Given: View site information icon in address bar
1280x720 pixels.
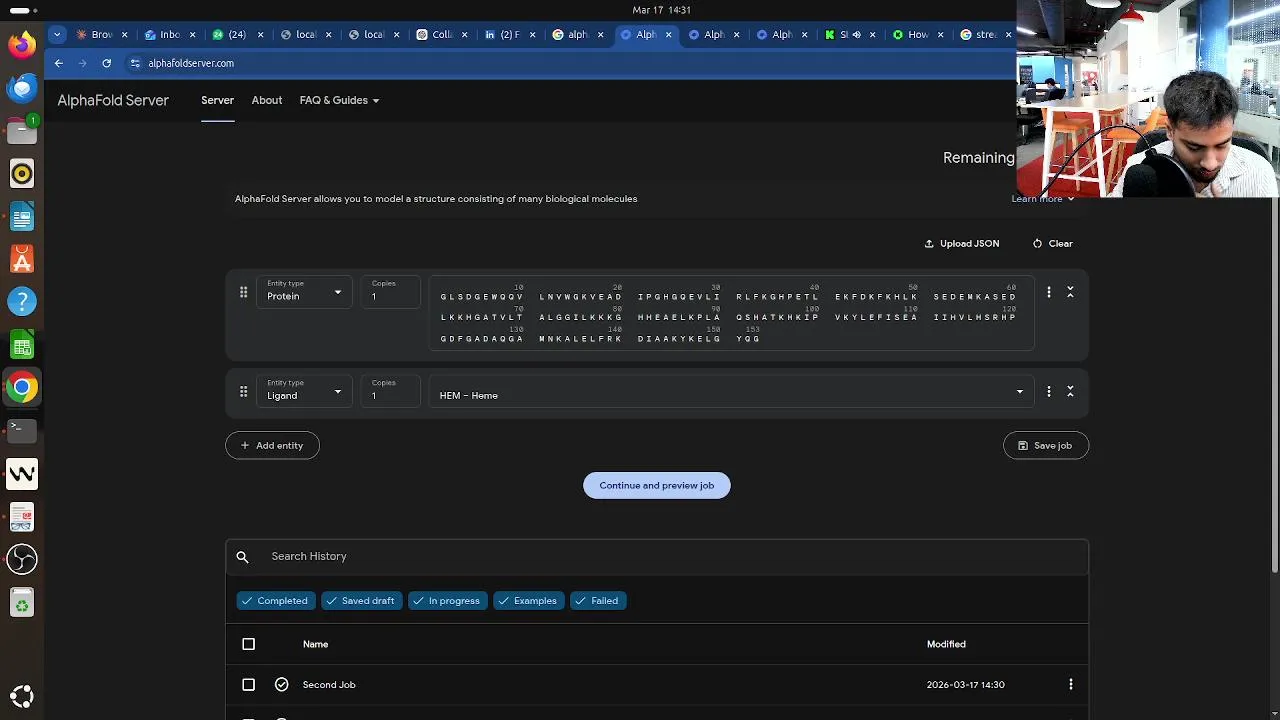Looking at the screenshot, I should point(135,63).
